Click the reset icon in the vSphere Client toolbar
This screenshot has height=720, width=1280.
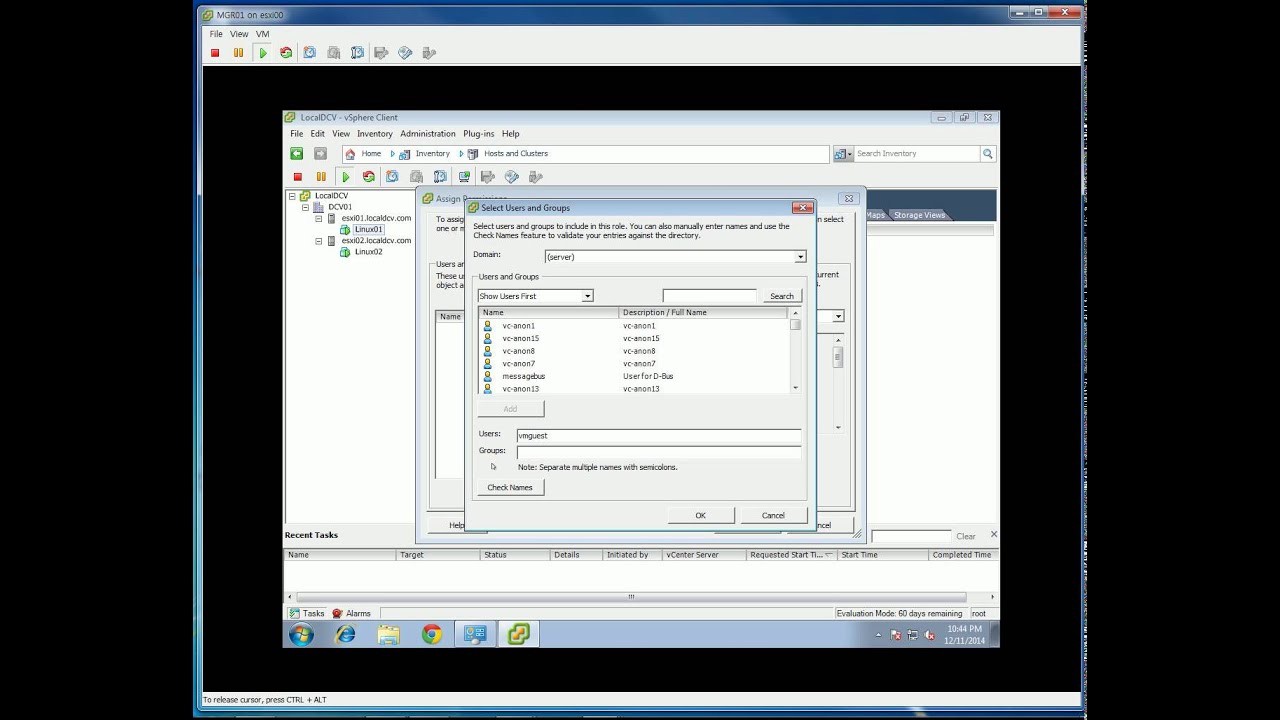pos(369,177)
